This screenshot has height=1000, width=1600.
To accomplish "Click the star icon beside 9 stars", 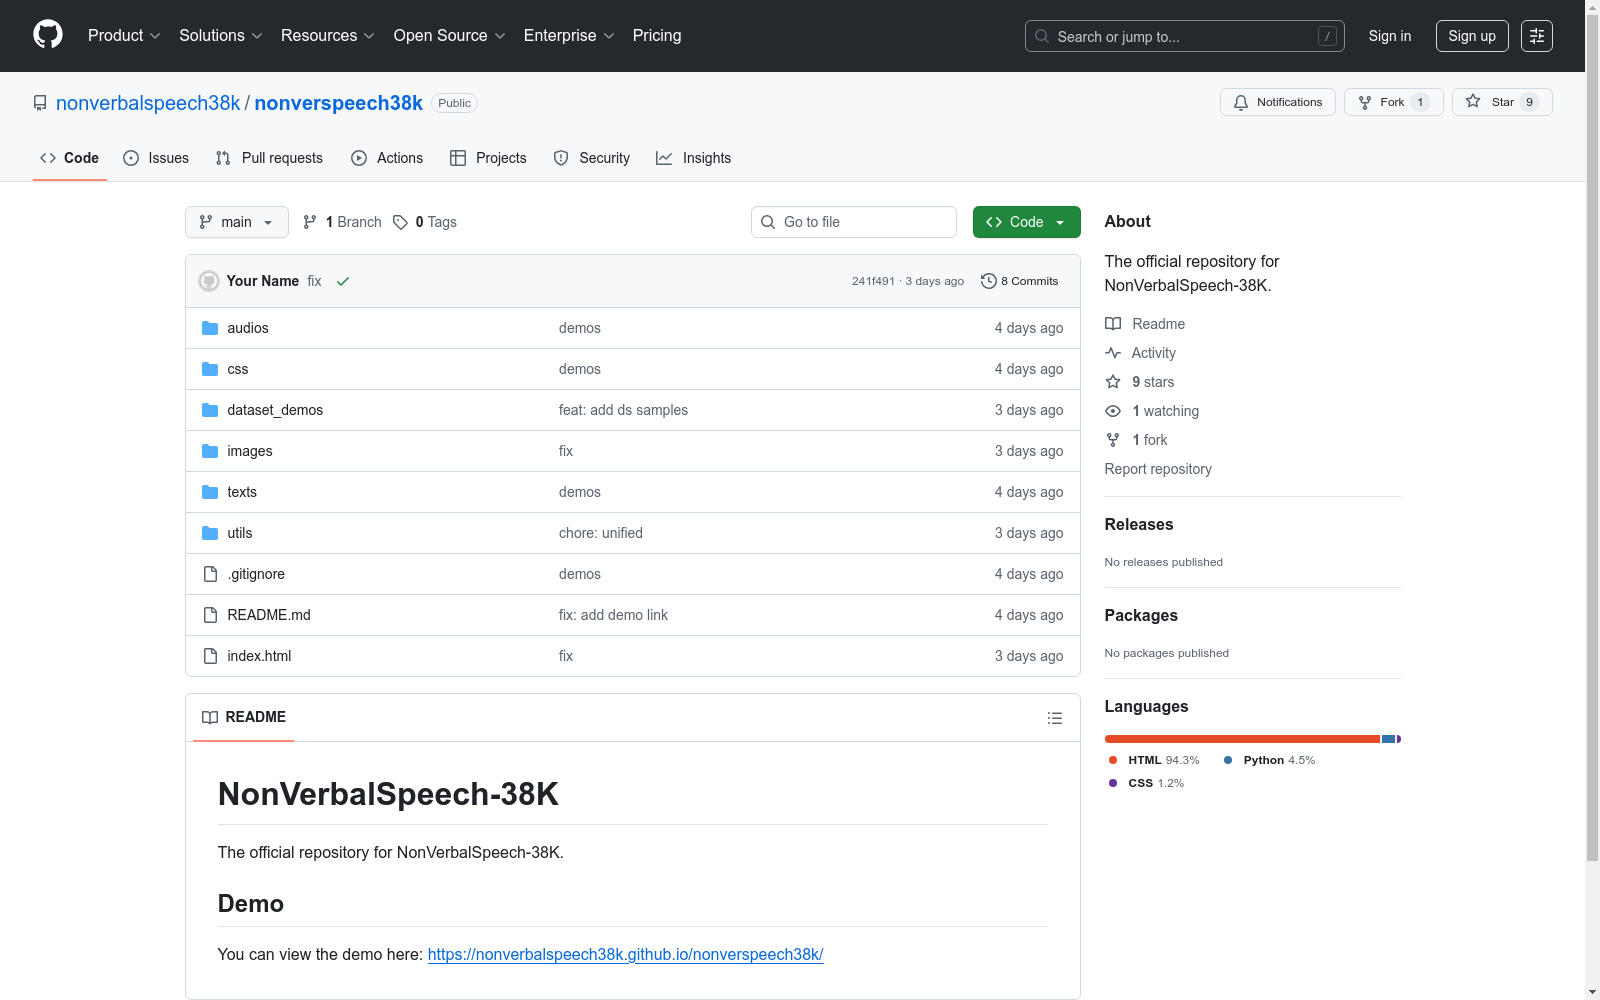I will pos(1113,382).
